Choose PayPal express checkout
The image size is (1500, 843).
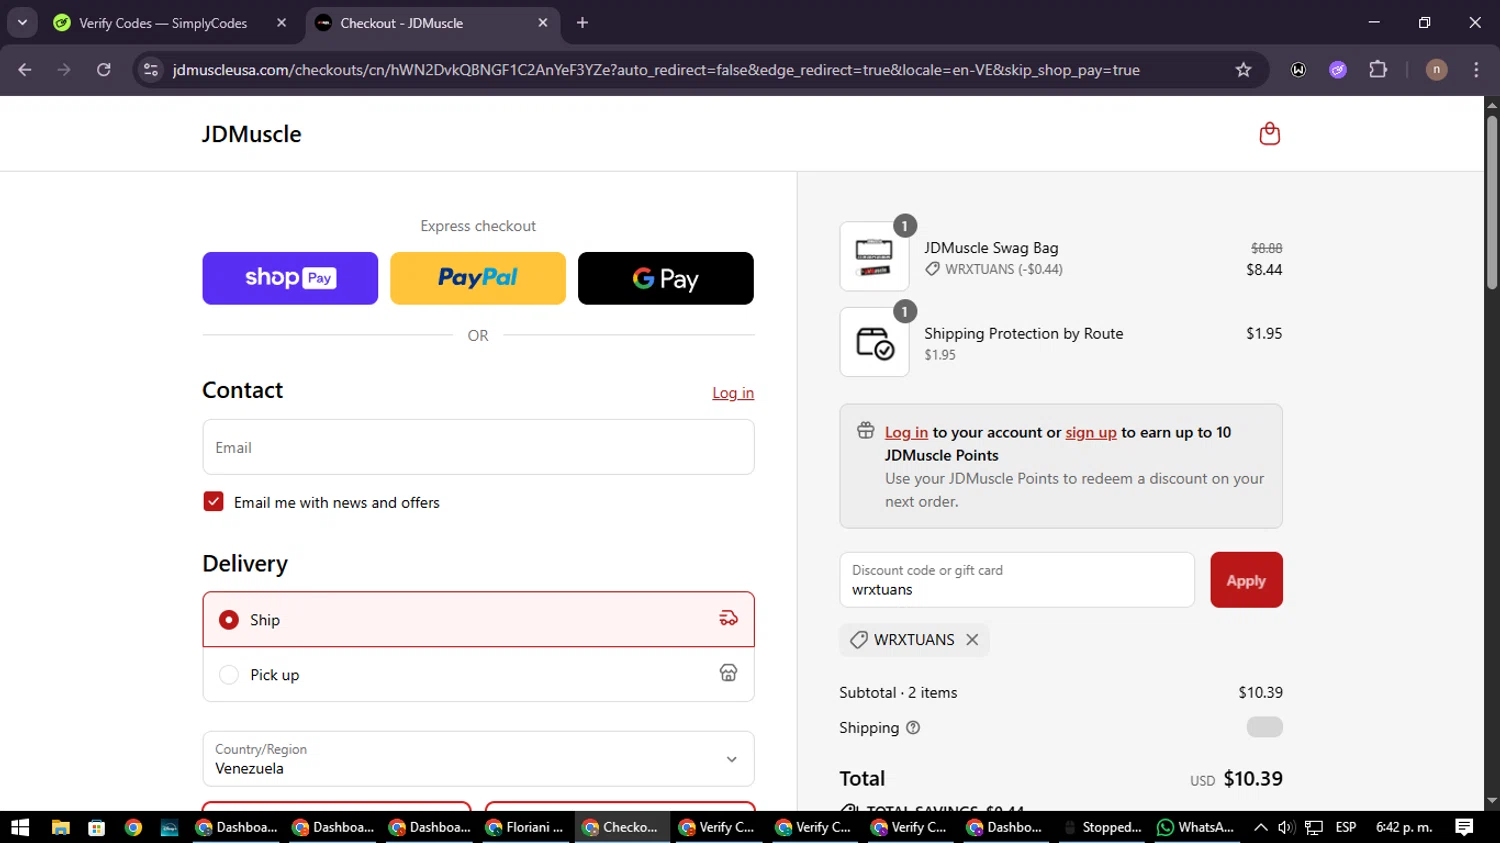click(x=478, y=278)
